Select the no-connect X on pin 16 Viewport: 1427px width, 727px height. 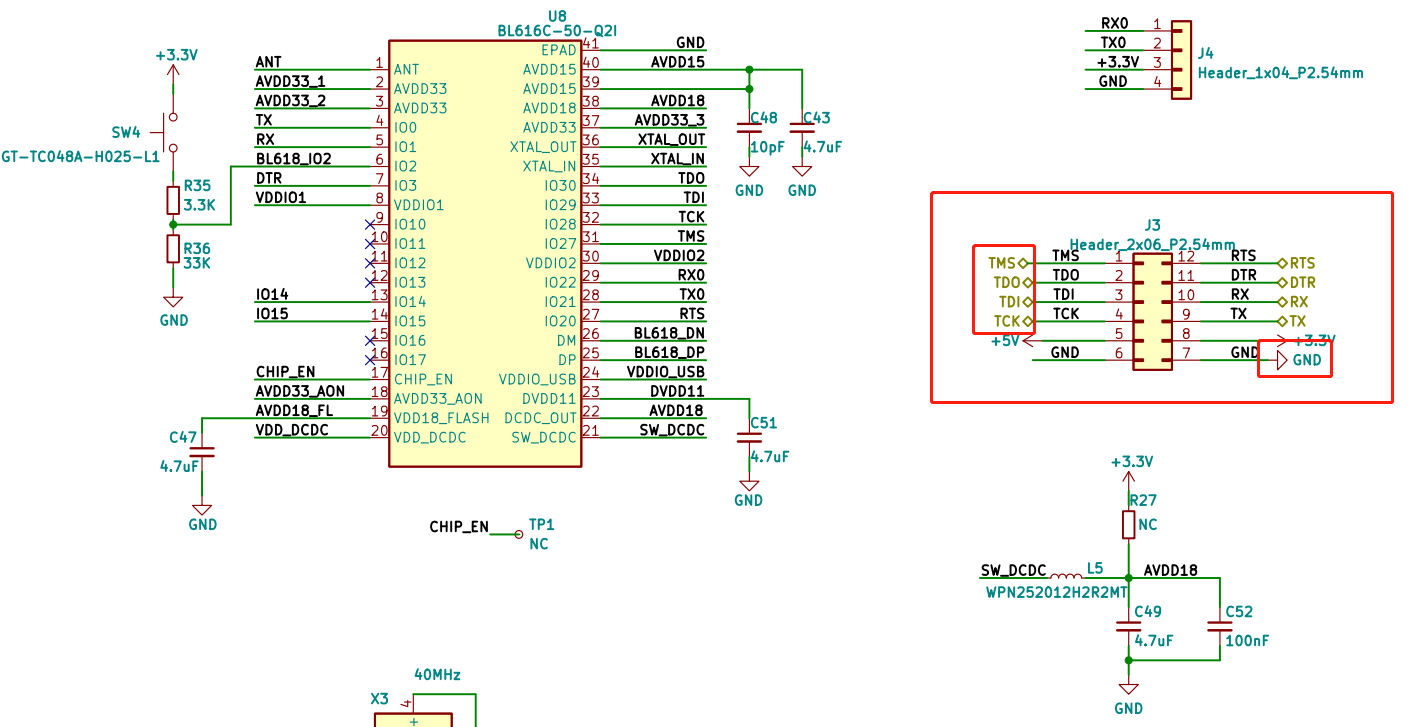370,359
